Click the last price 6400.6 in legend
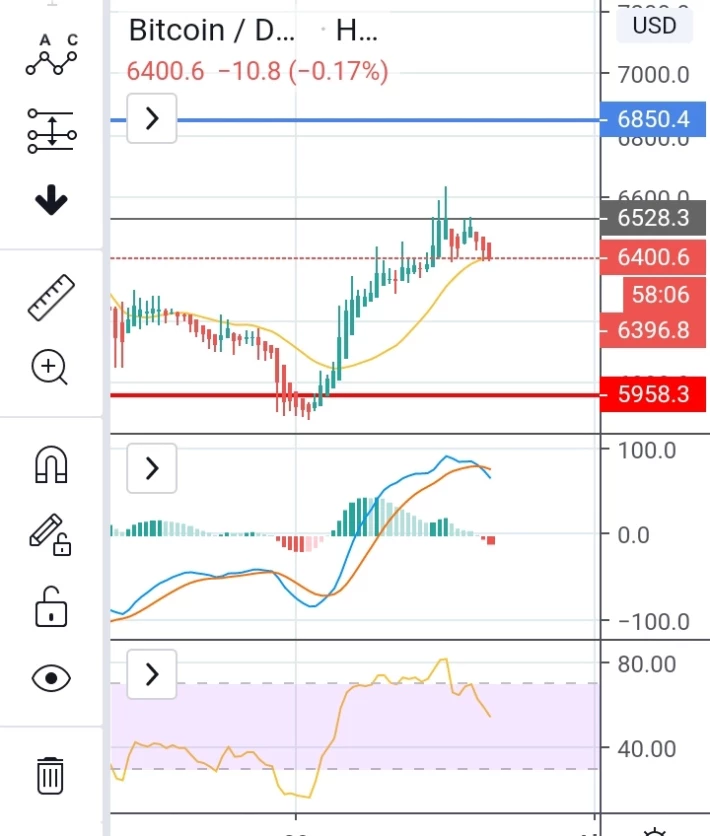 (165, 71)
